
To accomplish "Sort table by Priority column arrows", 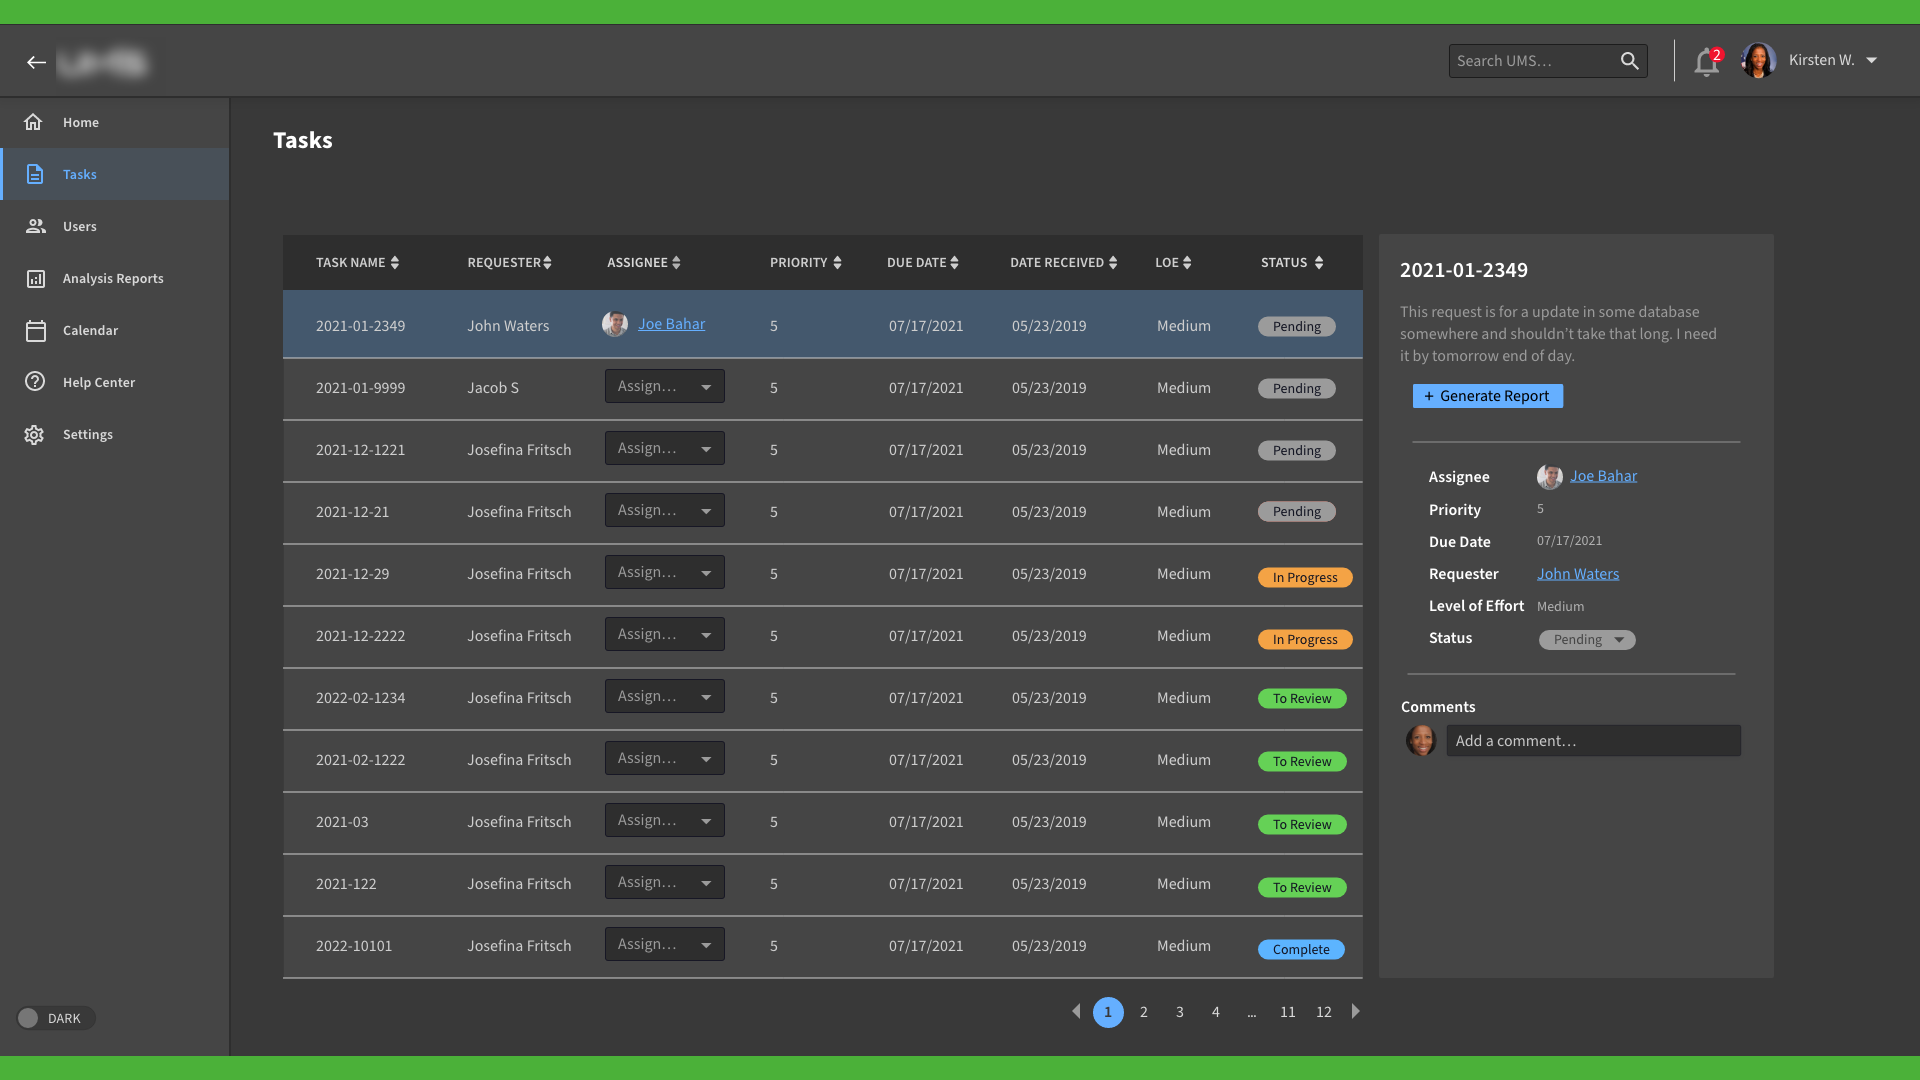I will point(837,263).
